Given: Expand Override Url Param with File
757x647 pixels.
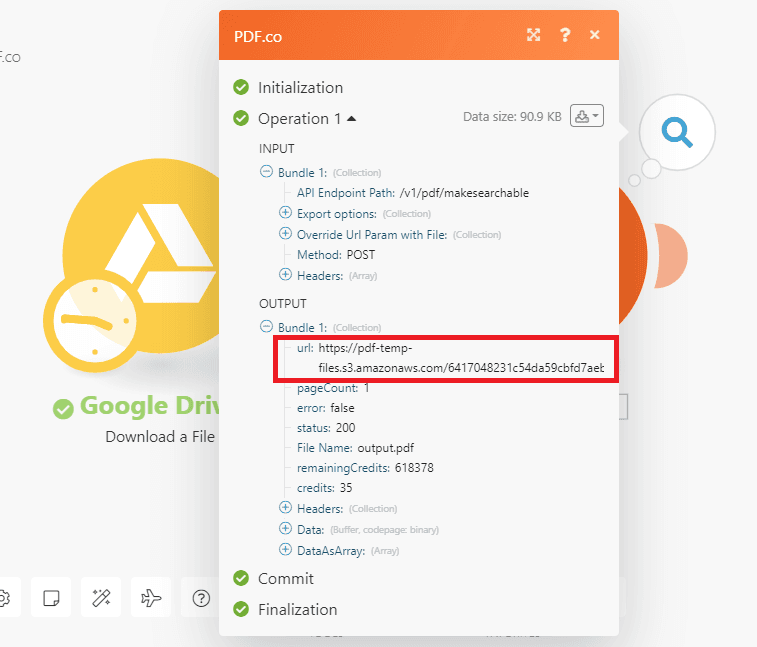Looking at the screenshot, I should 286,234.
